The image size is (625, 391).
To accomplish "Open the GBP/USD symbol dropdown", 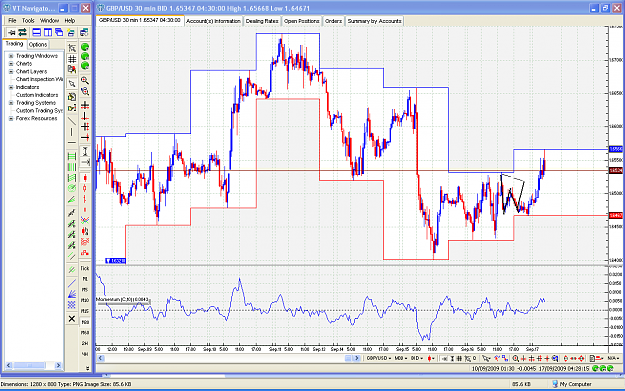I will pos(379,358).
